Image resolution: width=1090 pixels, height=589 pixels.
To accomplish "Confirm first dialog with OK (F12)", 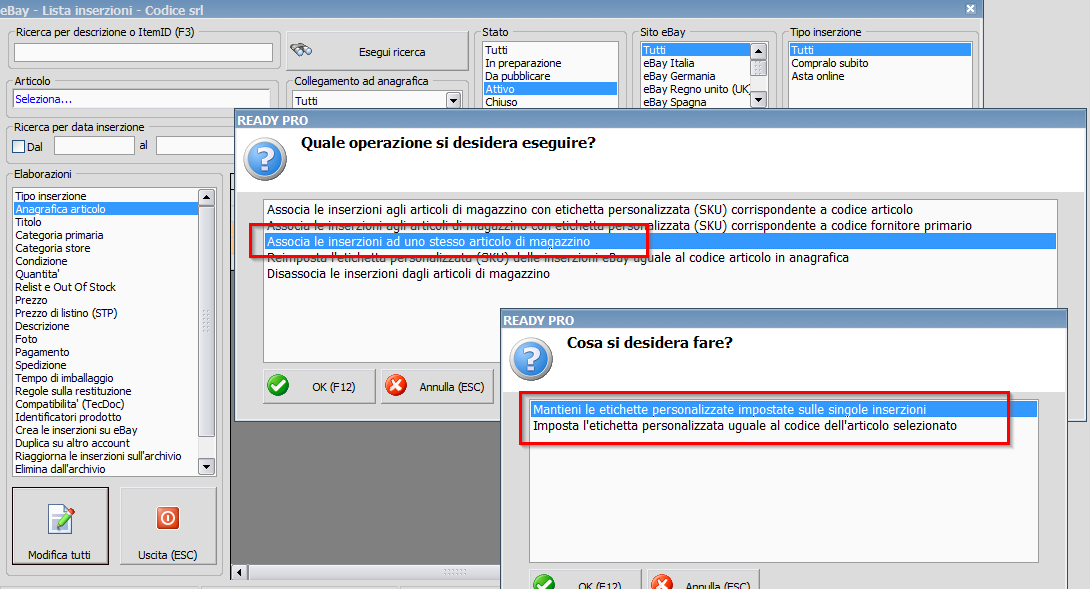I will point(319,386).
